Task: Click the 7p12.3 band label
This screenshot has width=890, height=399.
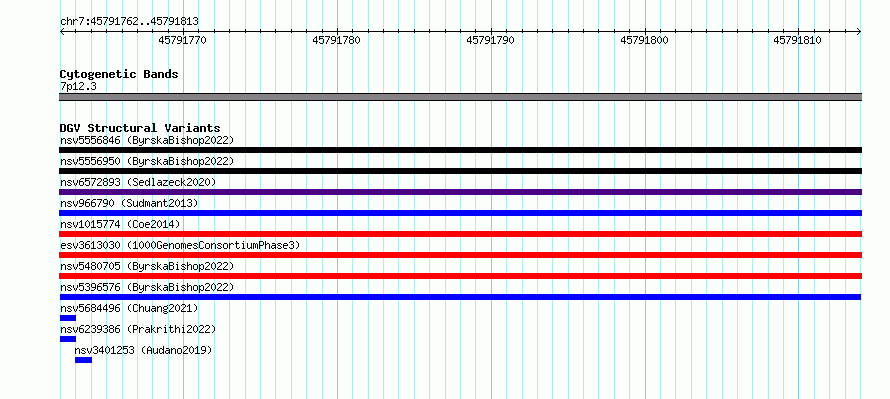Action: click(78, 86)
